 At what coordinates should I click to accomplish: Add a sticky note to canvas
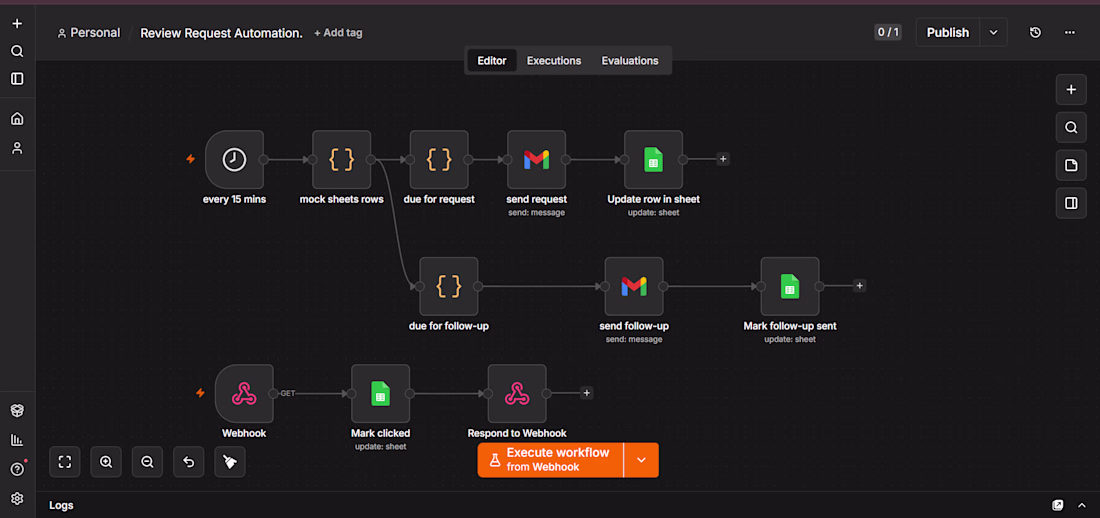(1071, 166)
